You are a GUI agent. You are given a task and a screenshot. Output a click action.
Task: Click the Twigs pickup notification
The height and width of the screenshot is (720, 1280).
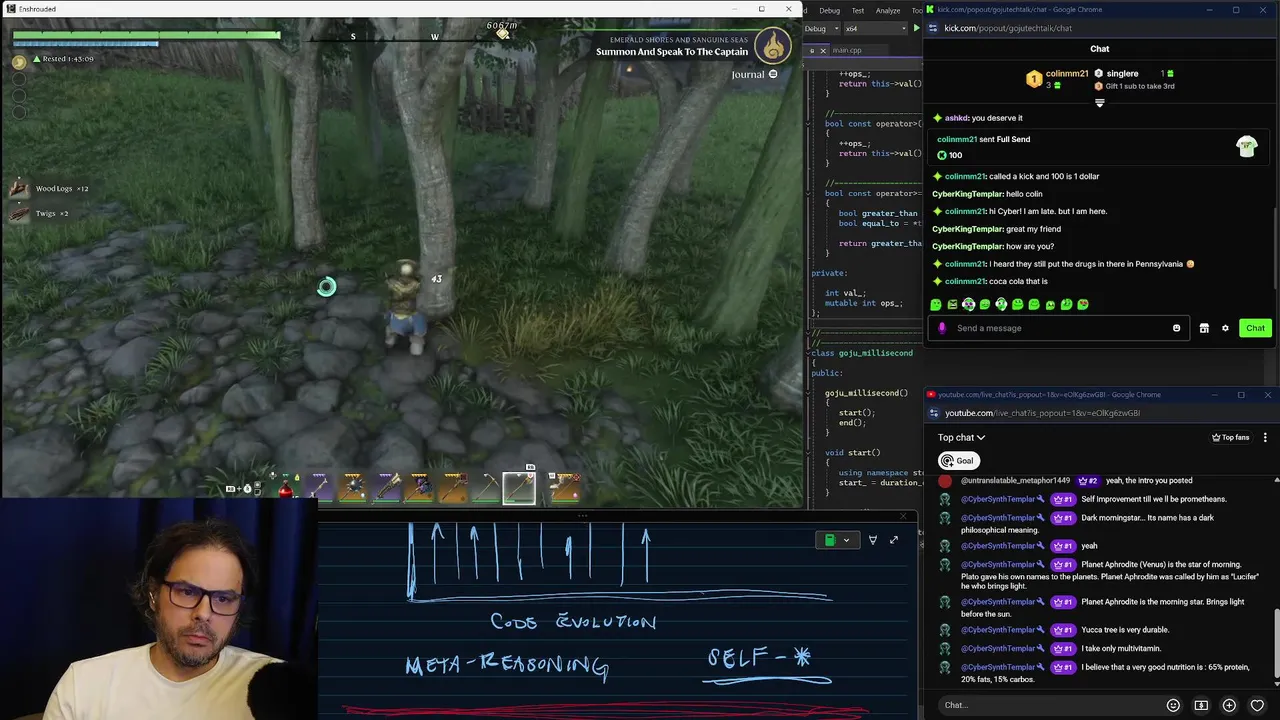pyautogui.click(x=40, y=213)
